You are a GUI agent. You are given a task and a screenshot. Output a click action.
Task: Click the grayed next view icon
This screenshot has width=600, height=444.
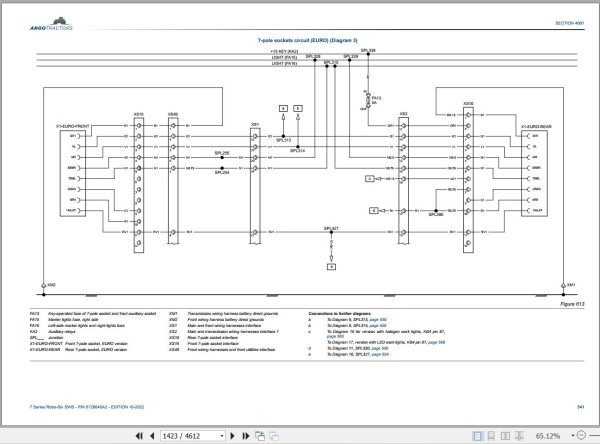point(274,436)
